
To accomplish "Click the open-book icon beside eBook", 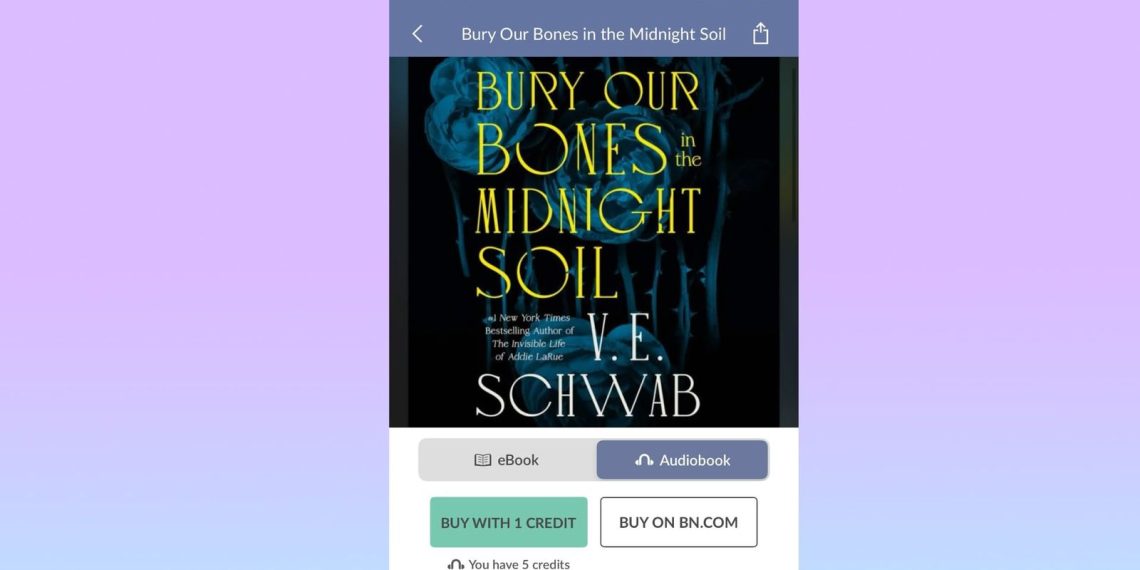I will (483, 460).
